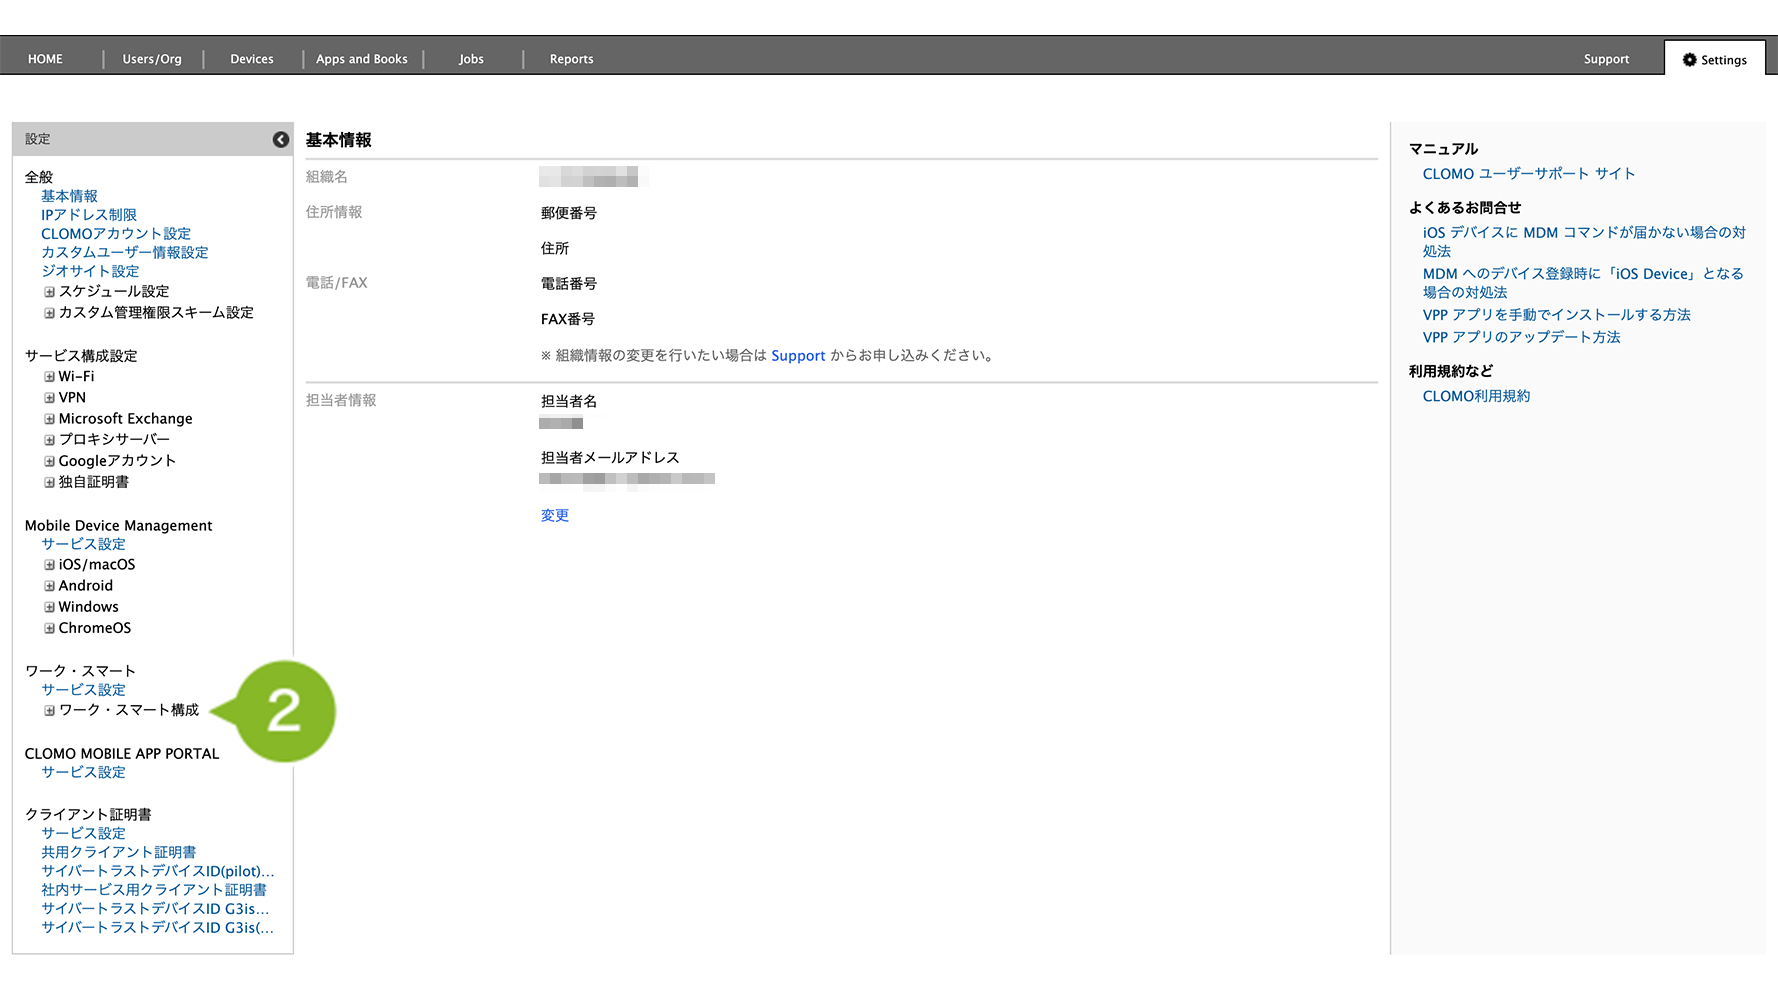Click the 変更 link to edit contact
The width and height of the screenshot is (1778, 1000).
[x=554, y=516]
